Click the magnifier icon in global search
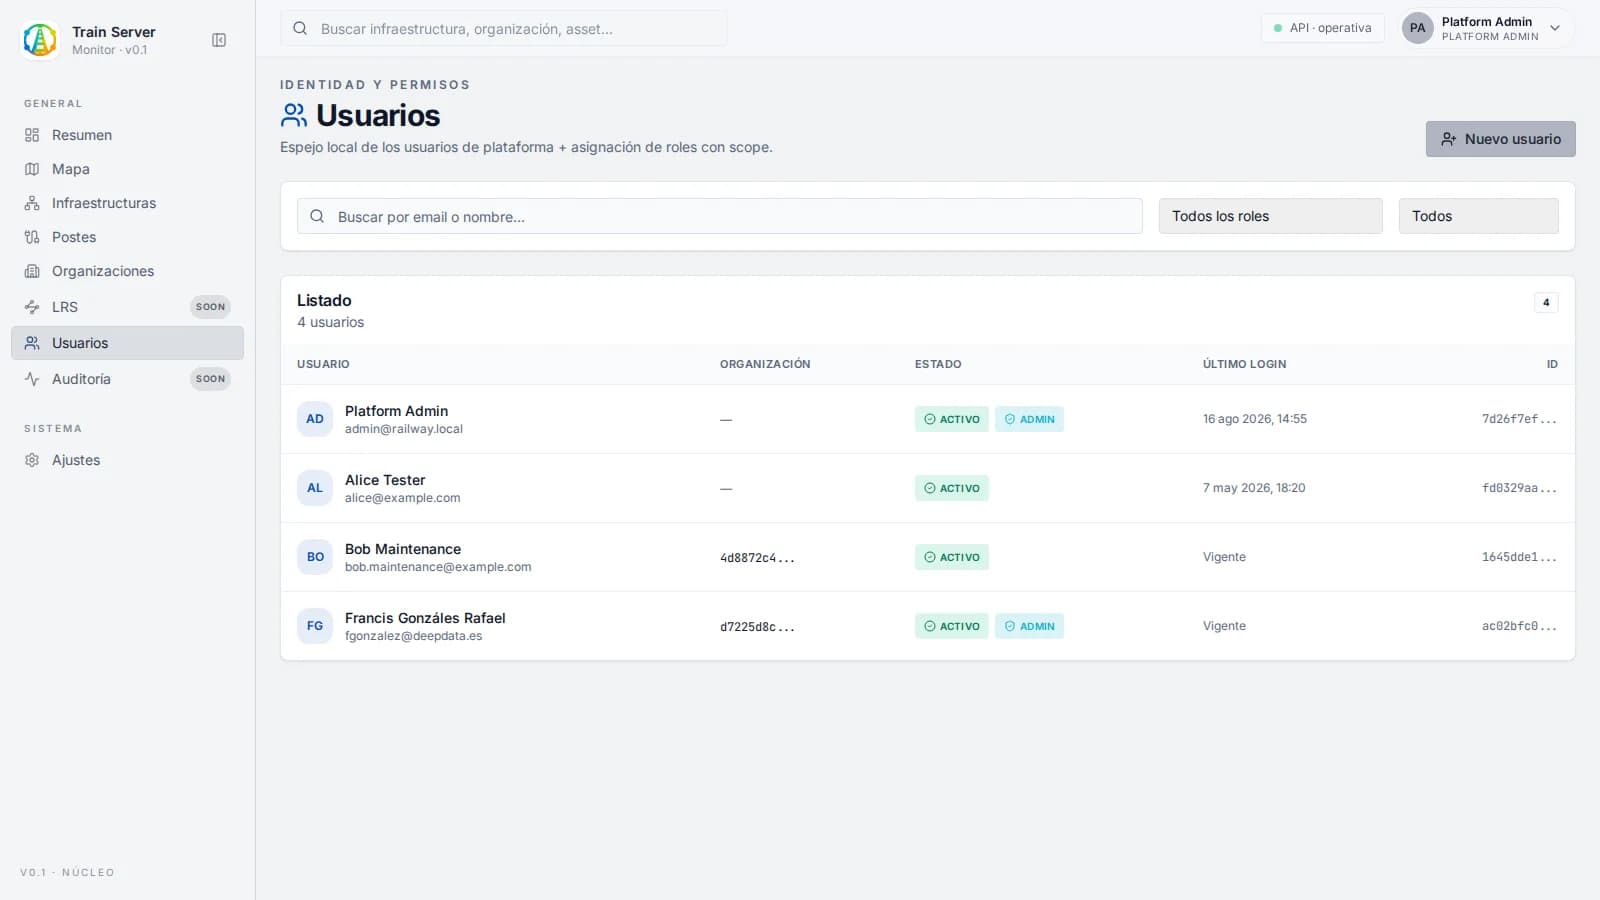Image resolution: width=1600 pixels, height=900 pixels. [x=300, y=29]
